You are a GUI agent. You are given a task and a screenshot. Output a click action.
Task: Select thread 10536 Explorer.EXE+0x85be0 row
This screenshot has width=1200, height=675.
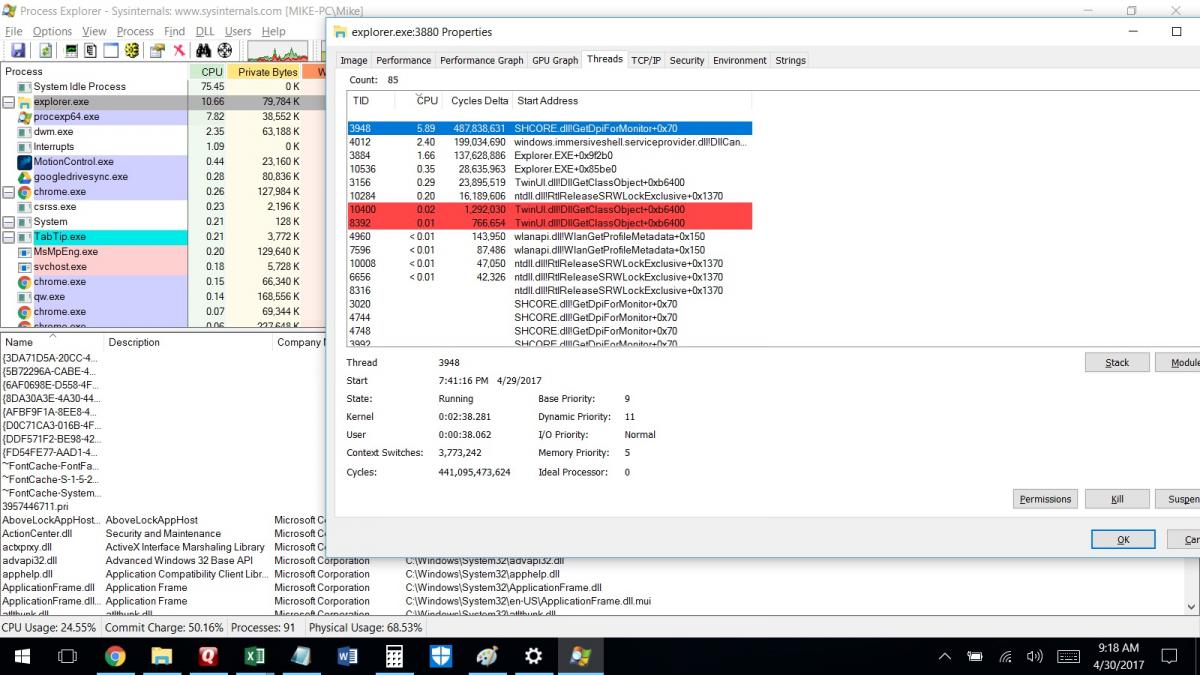pyautogui.click(x=549, y=169)
